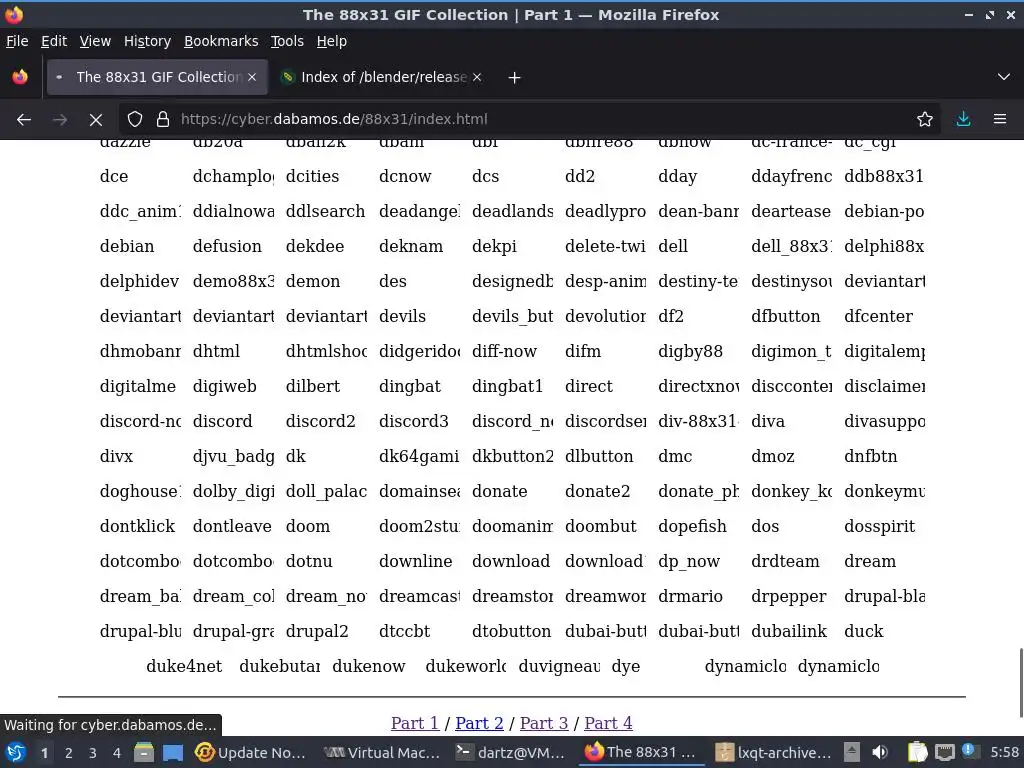Image resolution: width=1024 pixels, height=768 pixels.
Task: Switch to Index of /blender/release tab
Action: tap(383, 77)
